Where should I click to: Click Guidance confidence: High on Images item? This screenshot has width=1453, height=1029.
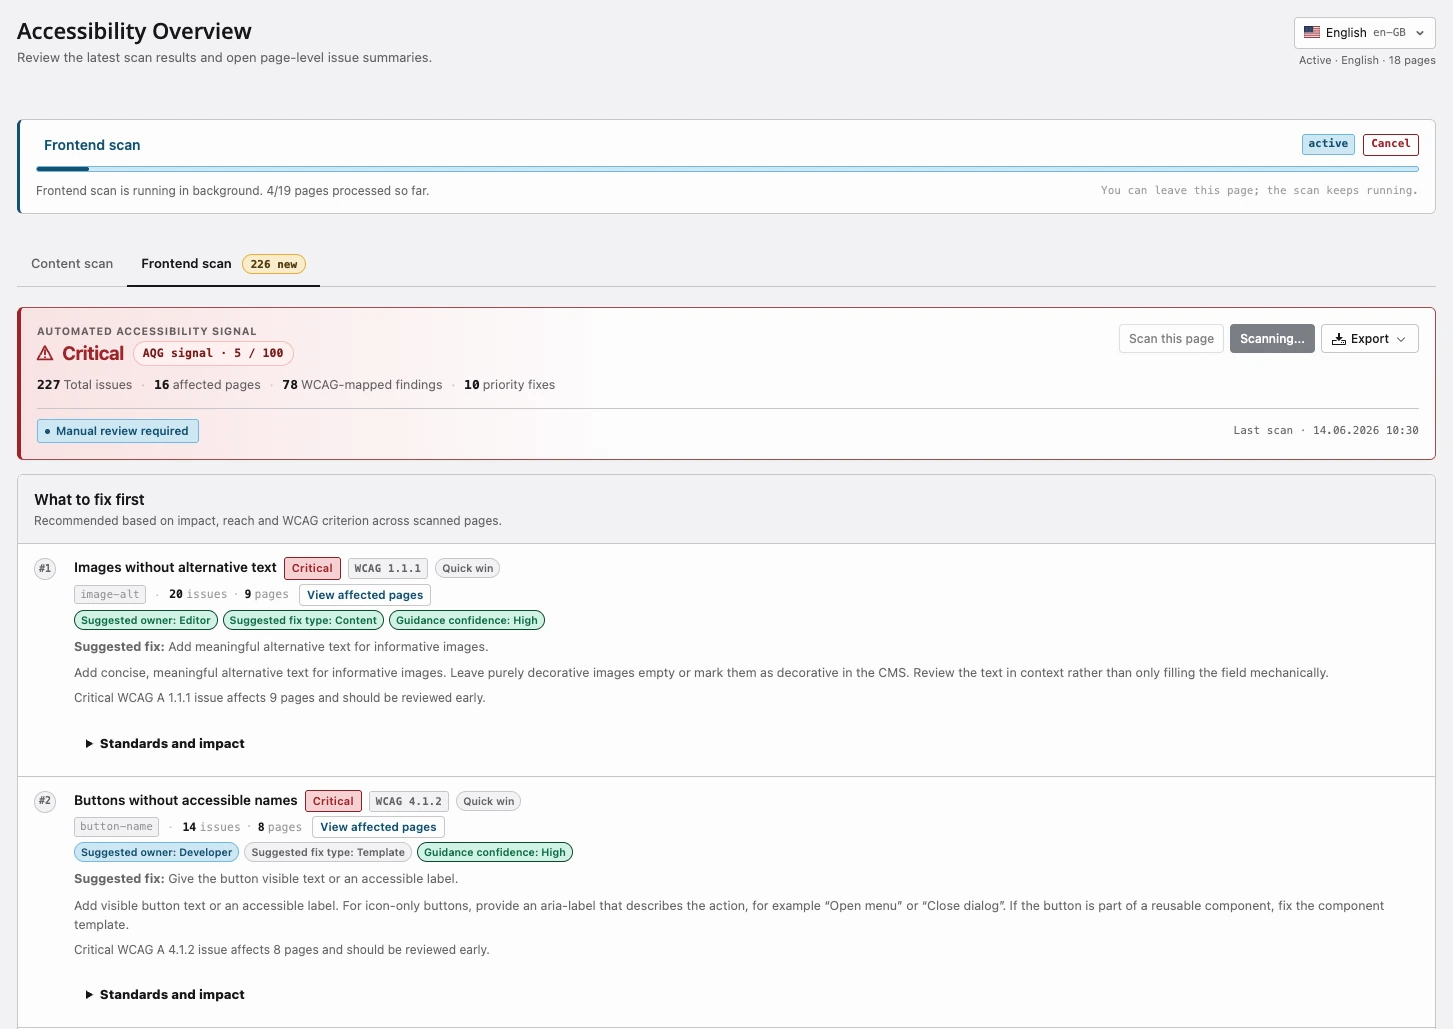tap(467, 620)
